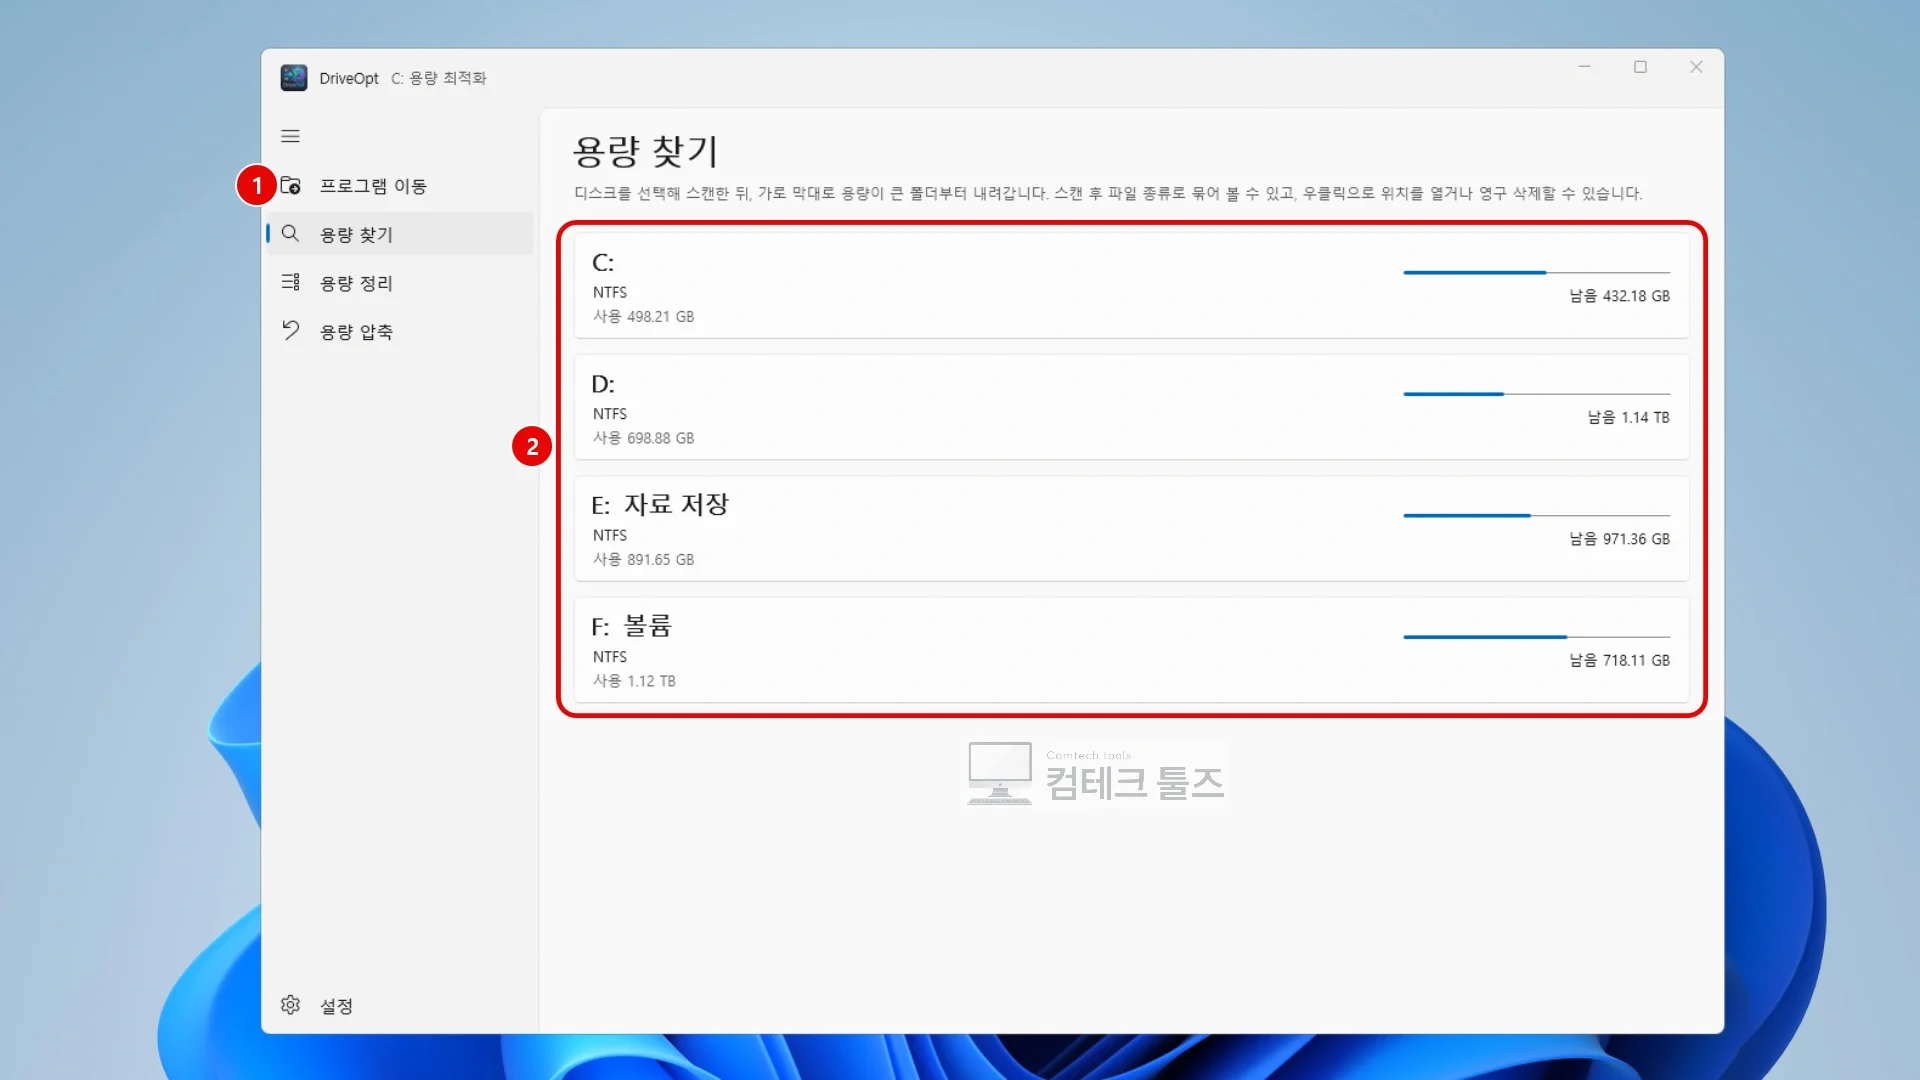Open the hamburger navigation menu

[x=290, y=136]
